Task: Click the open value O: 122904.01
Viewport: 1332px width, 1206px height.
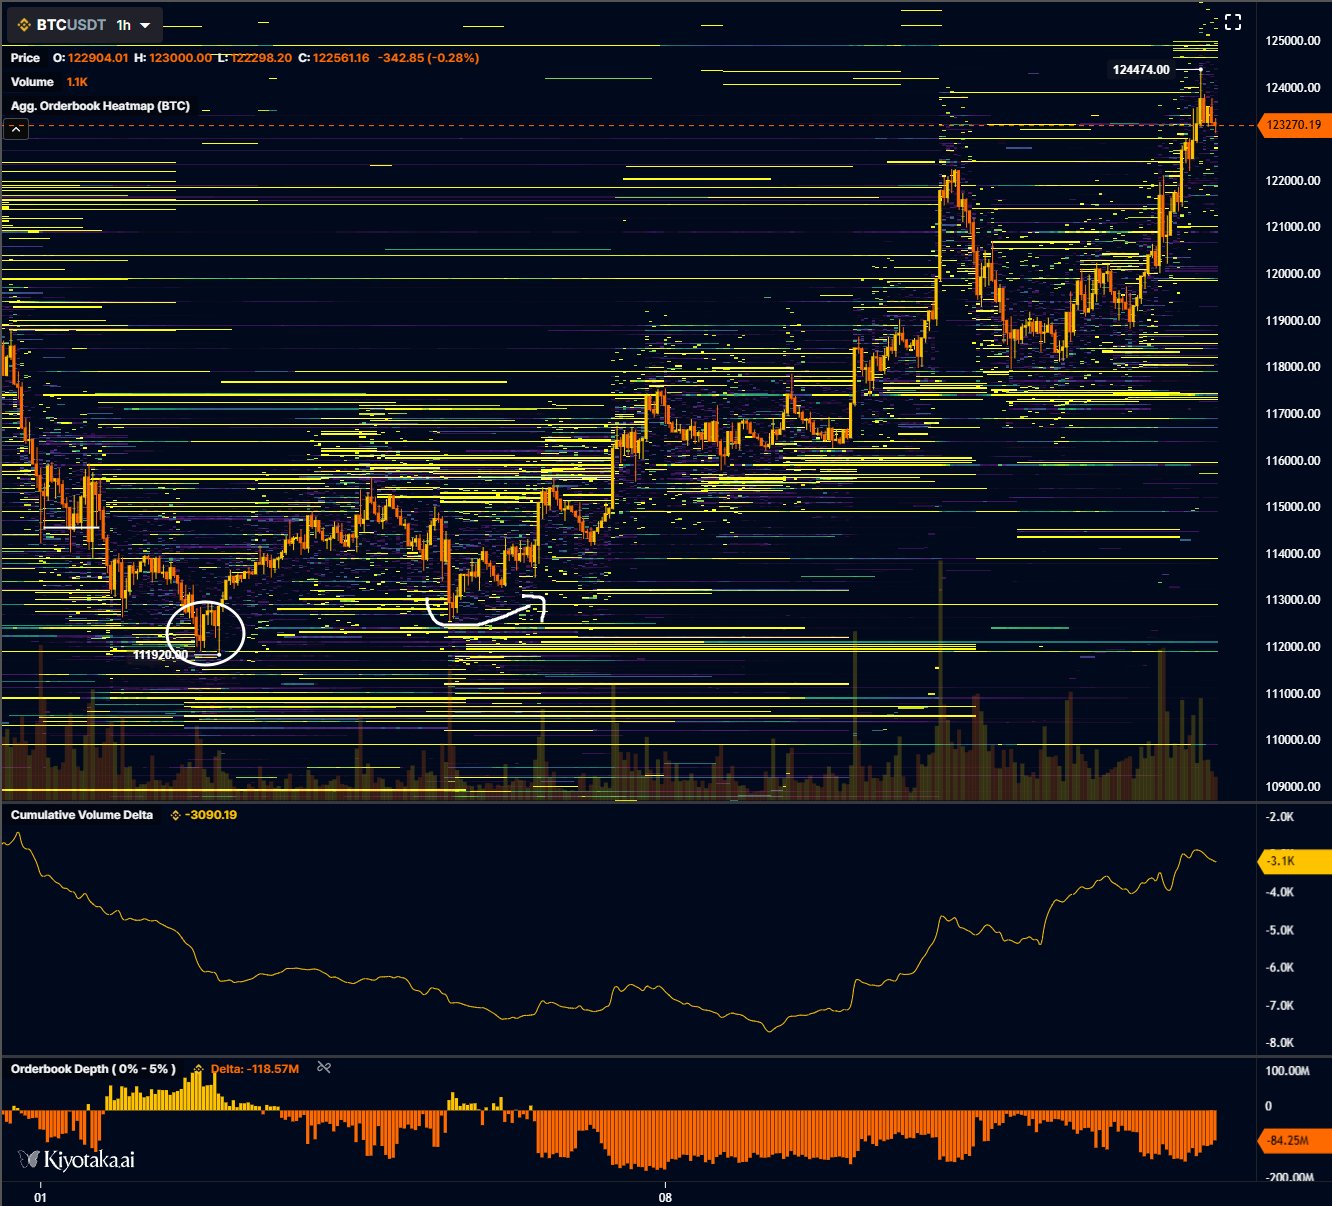Action: (x=91, y=58)
